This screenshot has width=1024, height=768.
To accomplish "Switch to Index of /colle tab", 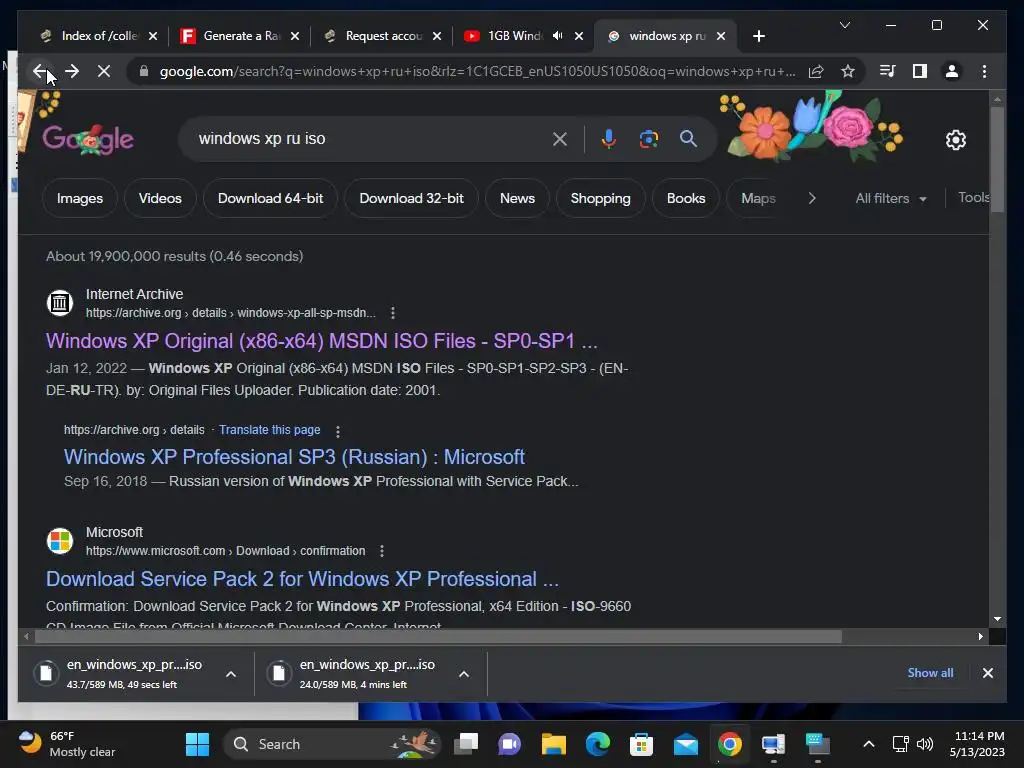I will pos(99,36).
